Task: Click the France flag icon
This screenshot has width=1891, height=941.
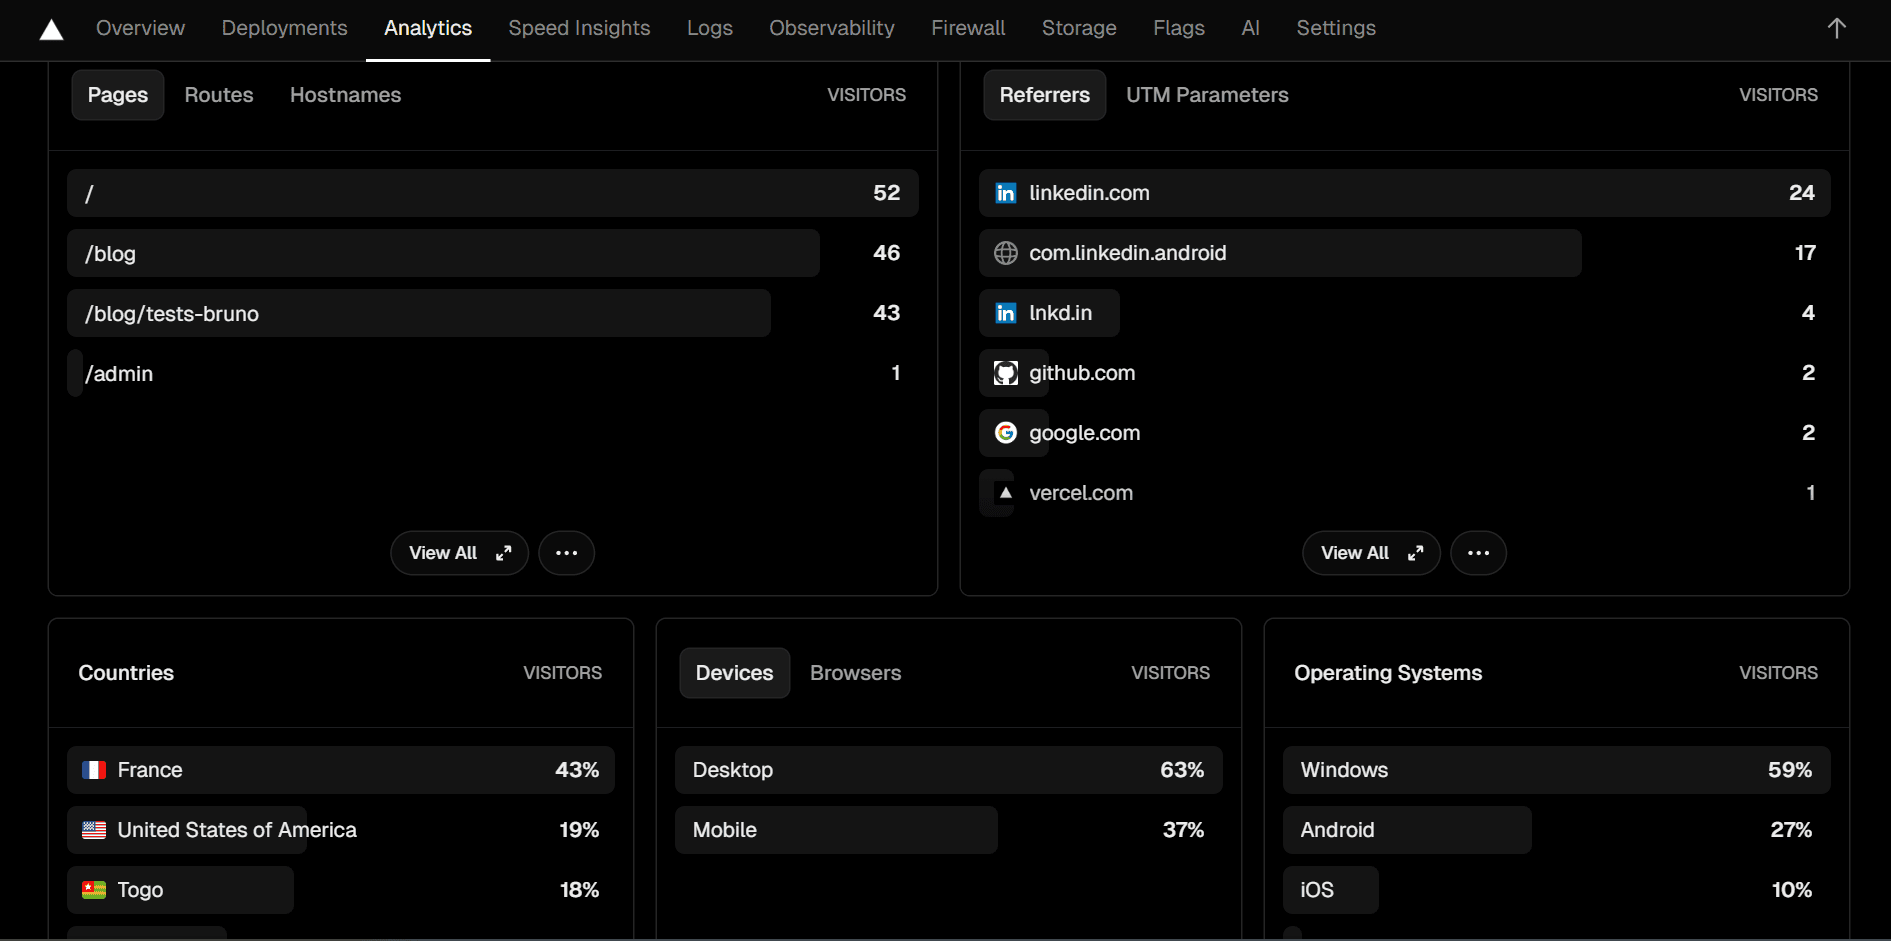Action: point(93,769)
